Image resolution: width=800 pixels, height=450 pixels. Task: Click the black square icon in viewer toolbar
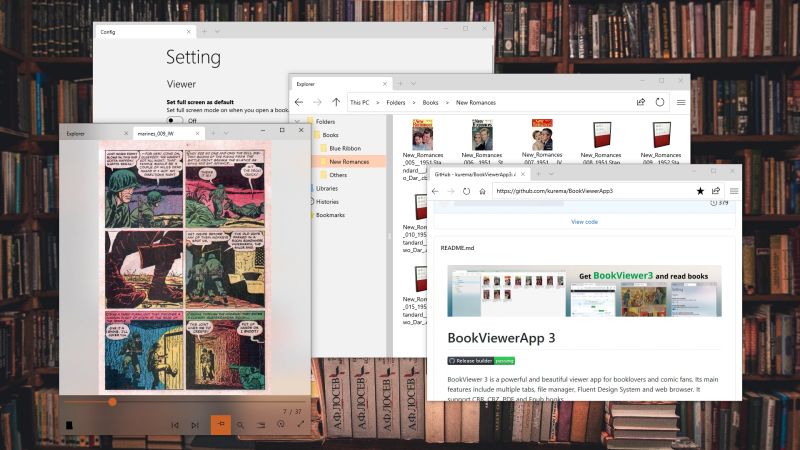click(69, 425)
